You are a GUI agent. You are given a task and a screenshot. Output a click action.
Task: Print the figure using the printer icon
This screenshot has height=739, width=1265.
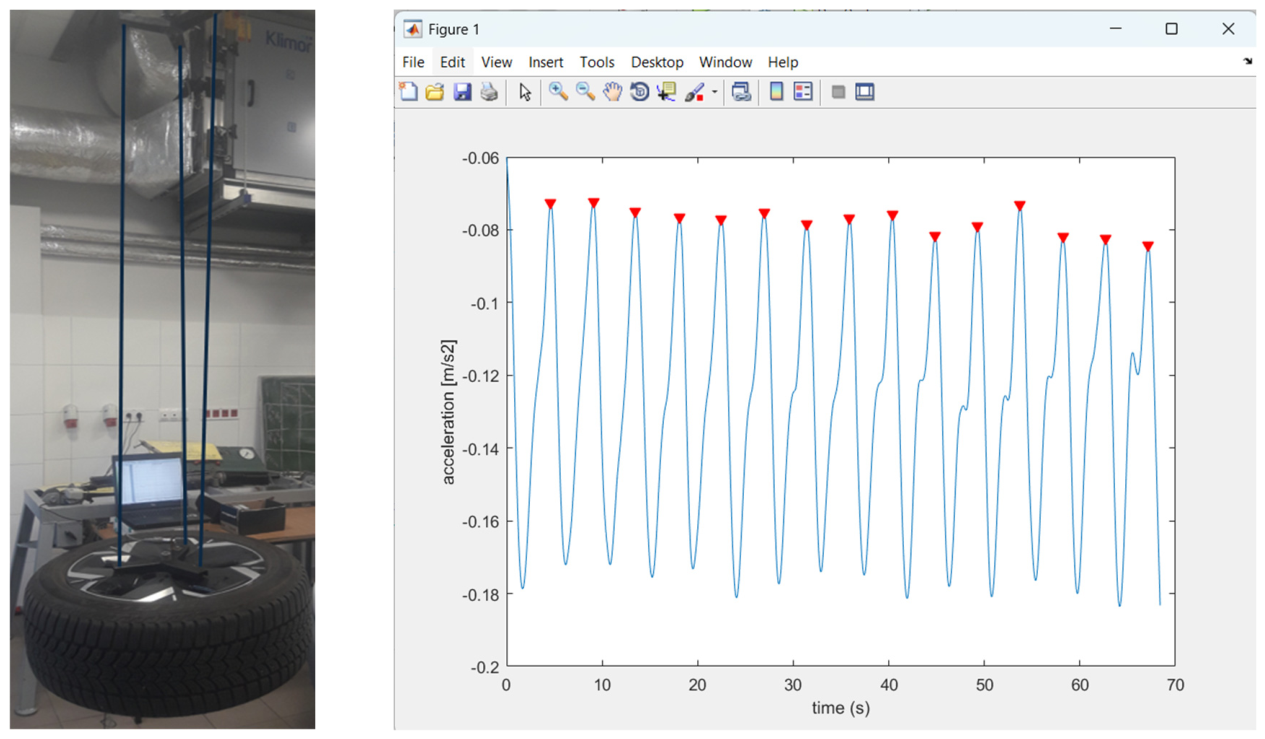tap(489, 92)
